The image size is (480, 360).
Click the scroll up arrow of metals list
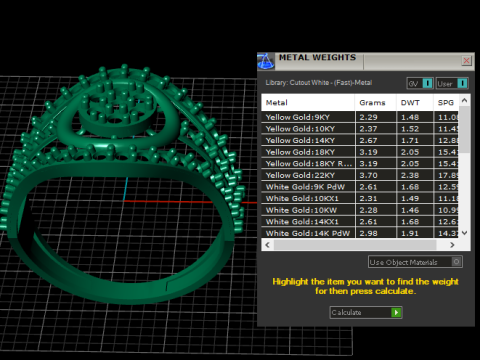[x=465, y=100]
